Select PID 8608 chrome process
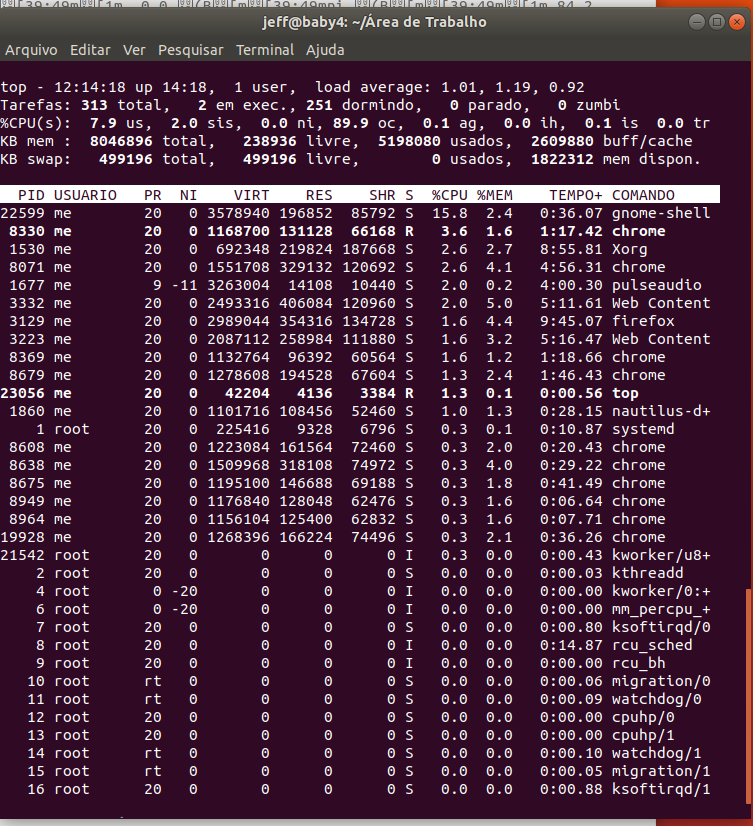 pyautogui.click(x=26, y=447)
